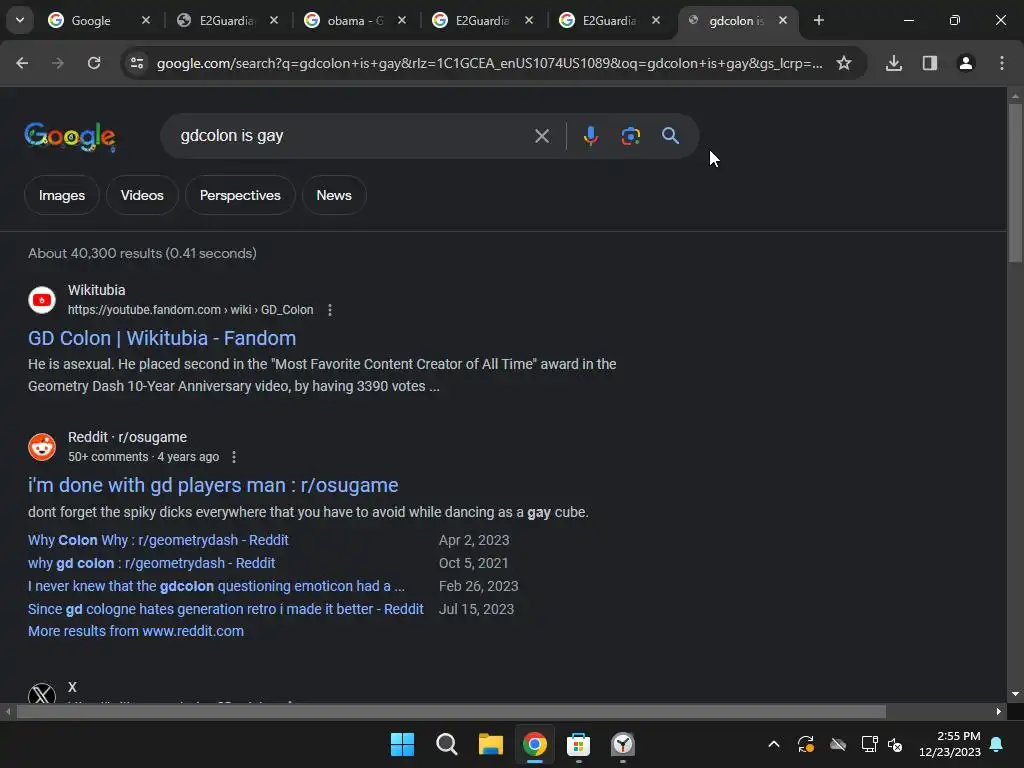Open notifications bell in system tray
1024x768 pixels.
click(x=997, y=744)
